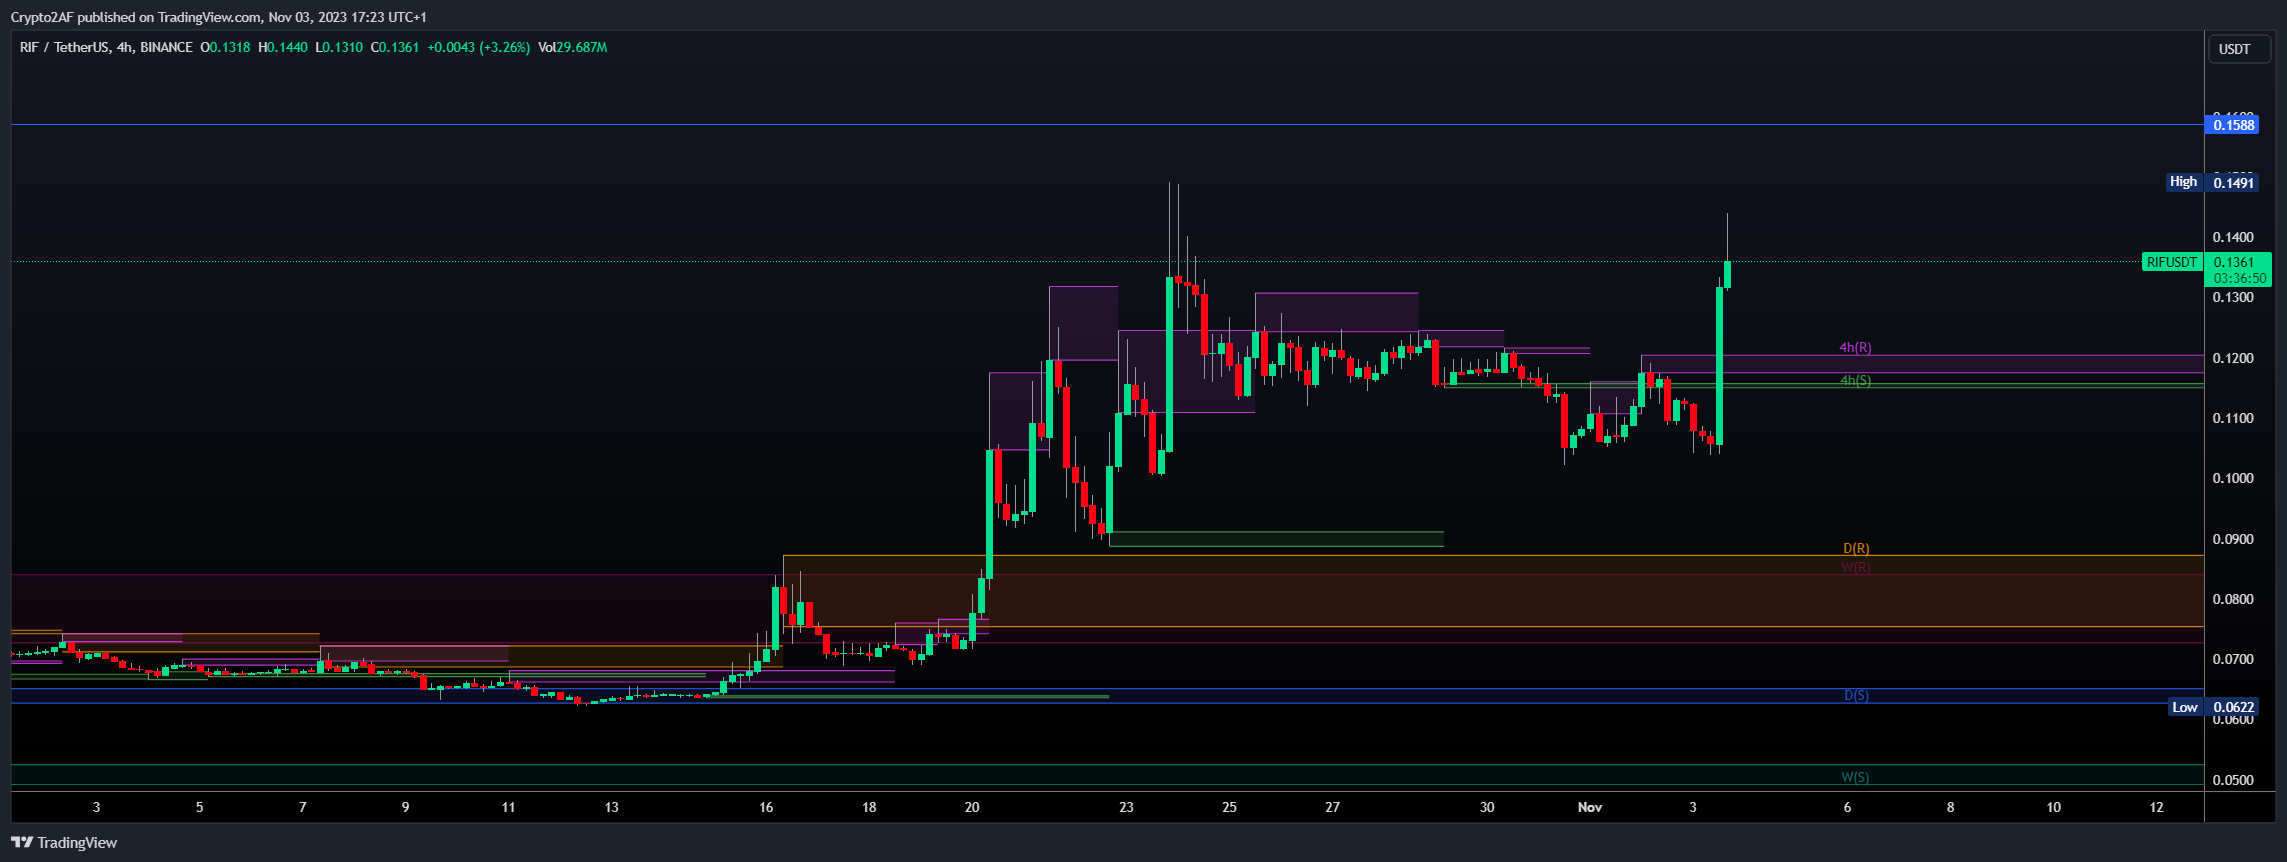Click the high price H0.1440 value
This screenshot has height=862, width=2287.
click(x=282, y=47)
